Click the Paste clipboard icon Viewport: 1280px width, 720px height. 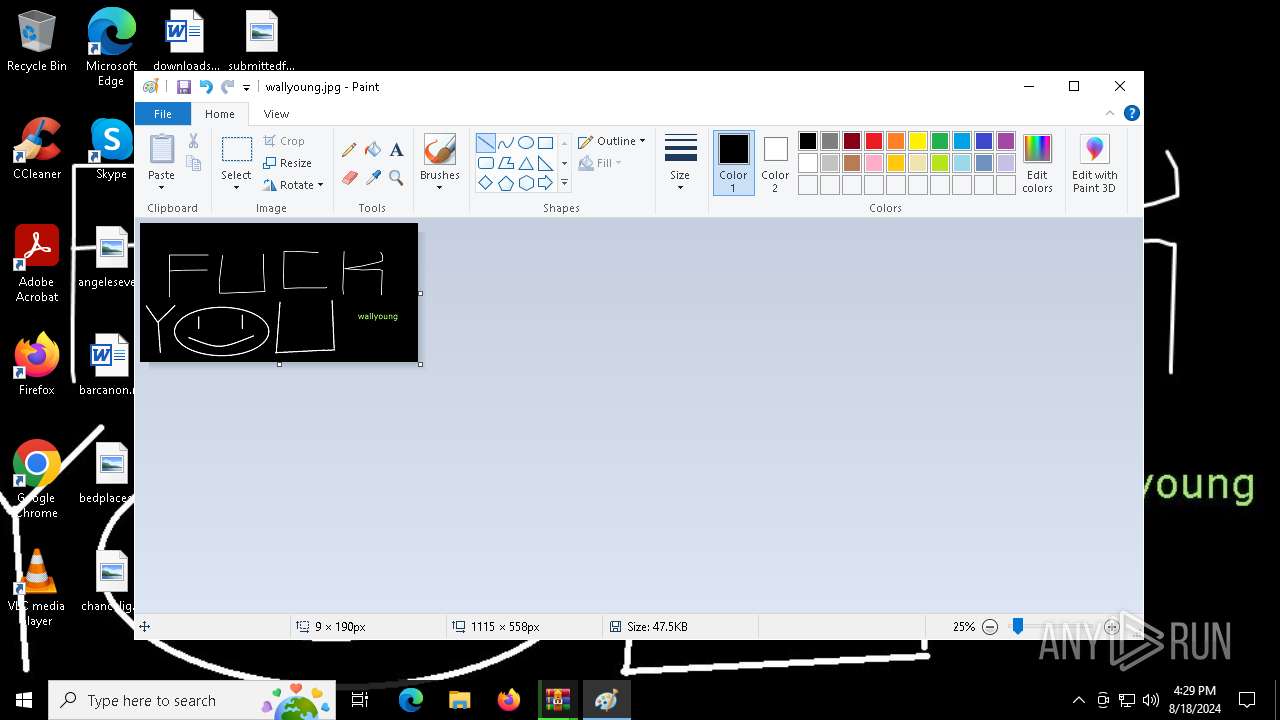[161, 149]
